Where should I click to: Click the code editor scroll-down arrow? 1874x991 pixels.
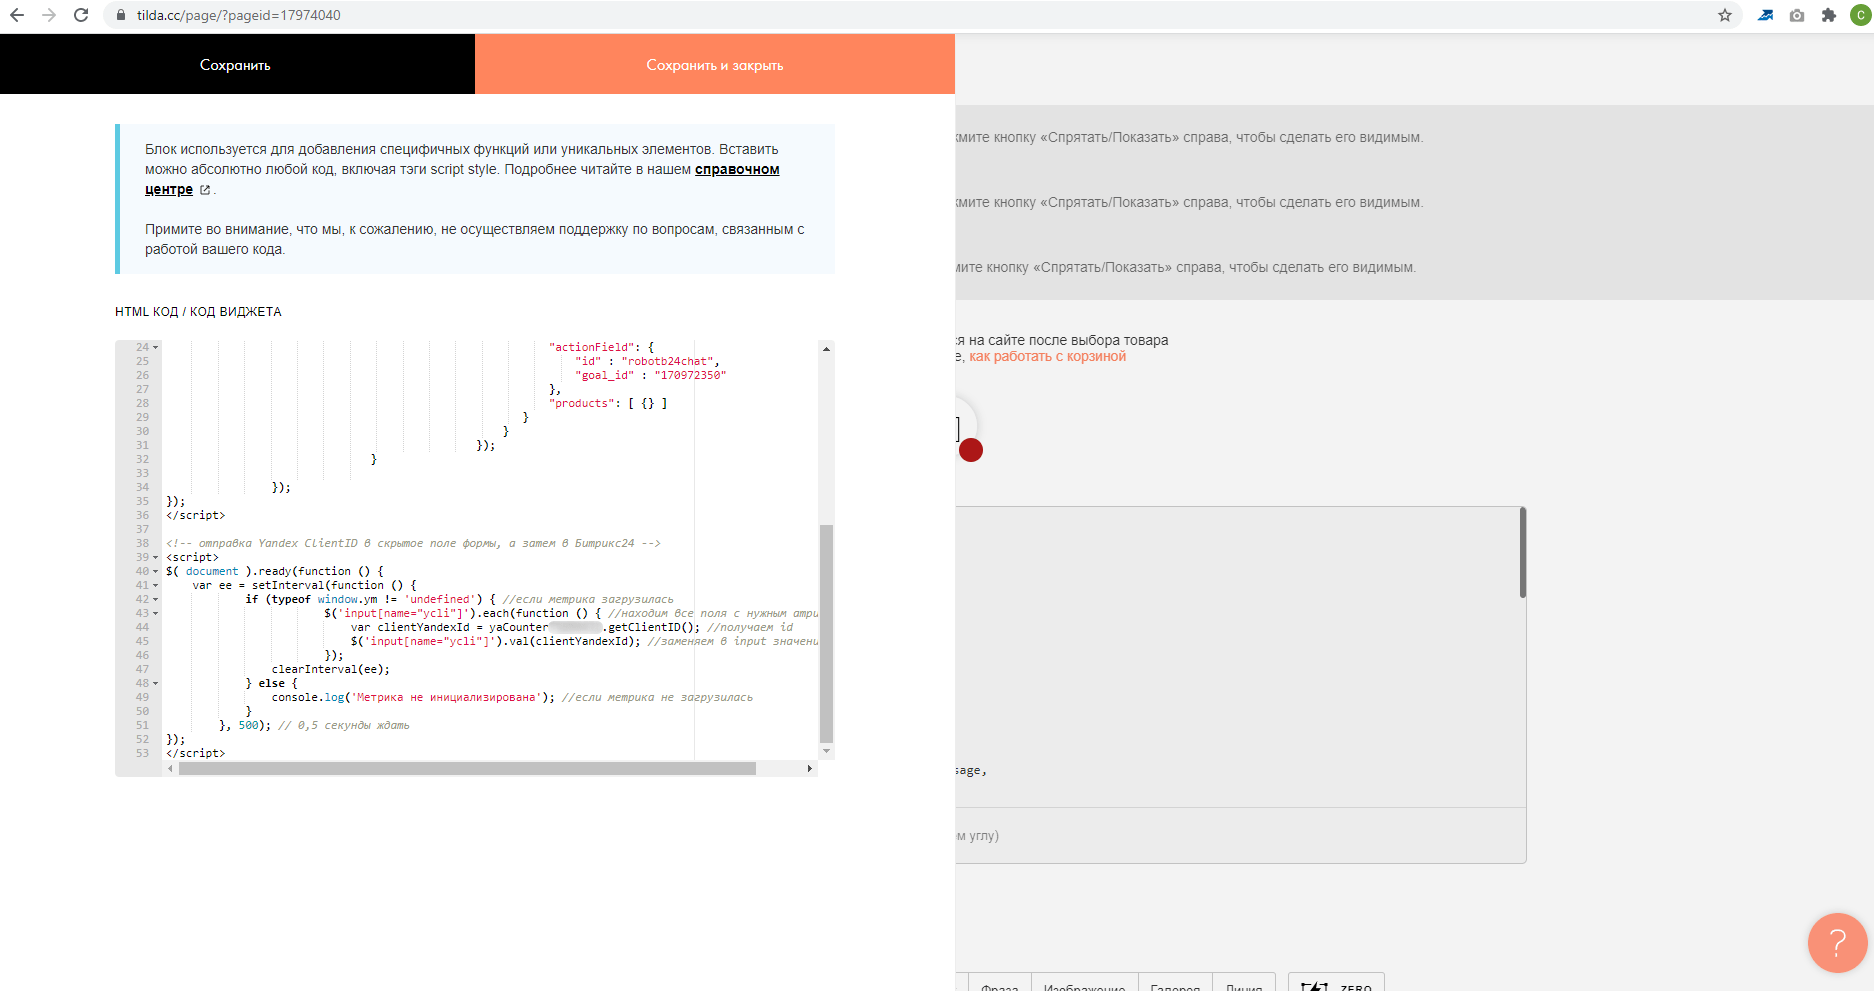(826, 751)
